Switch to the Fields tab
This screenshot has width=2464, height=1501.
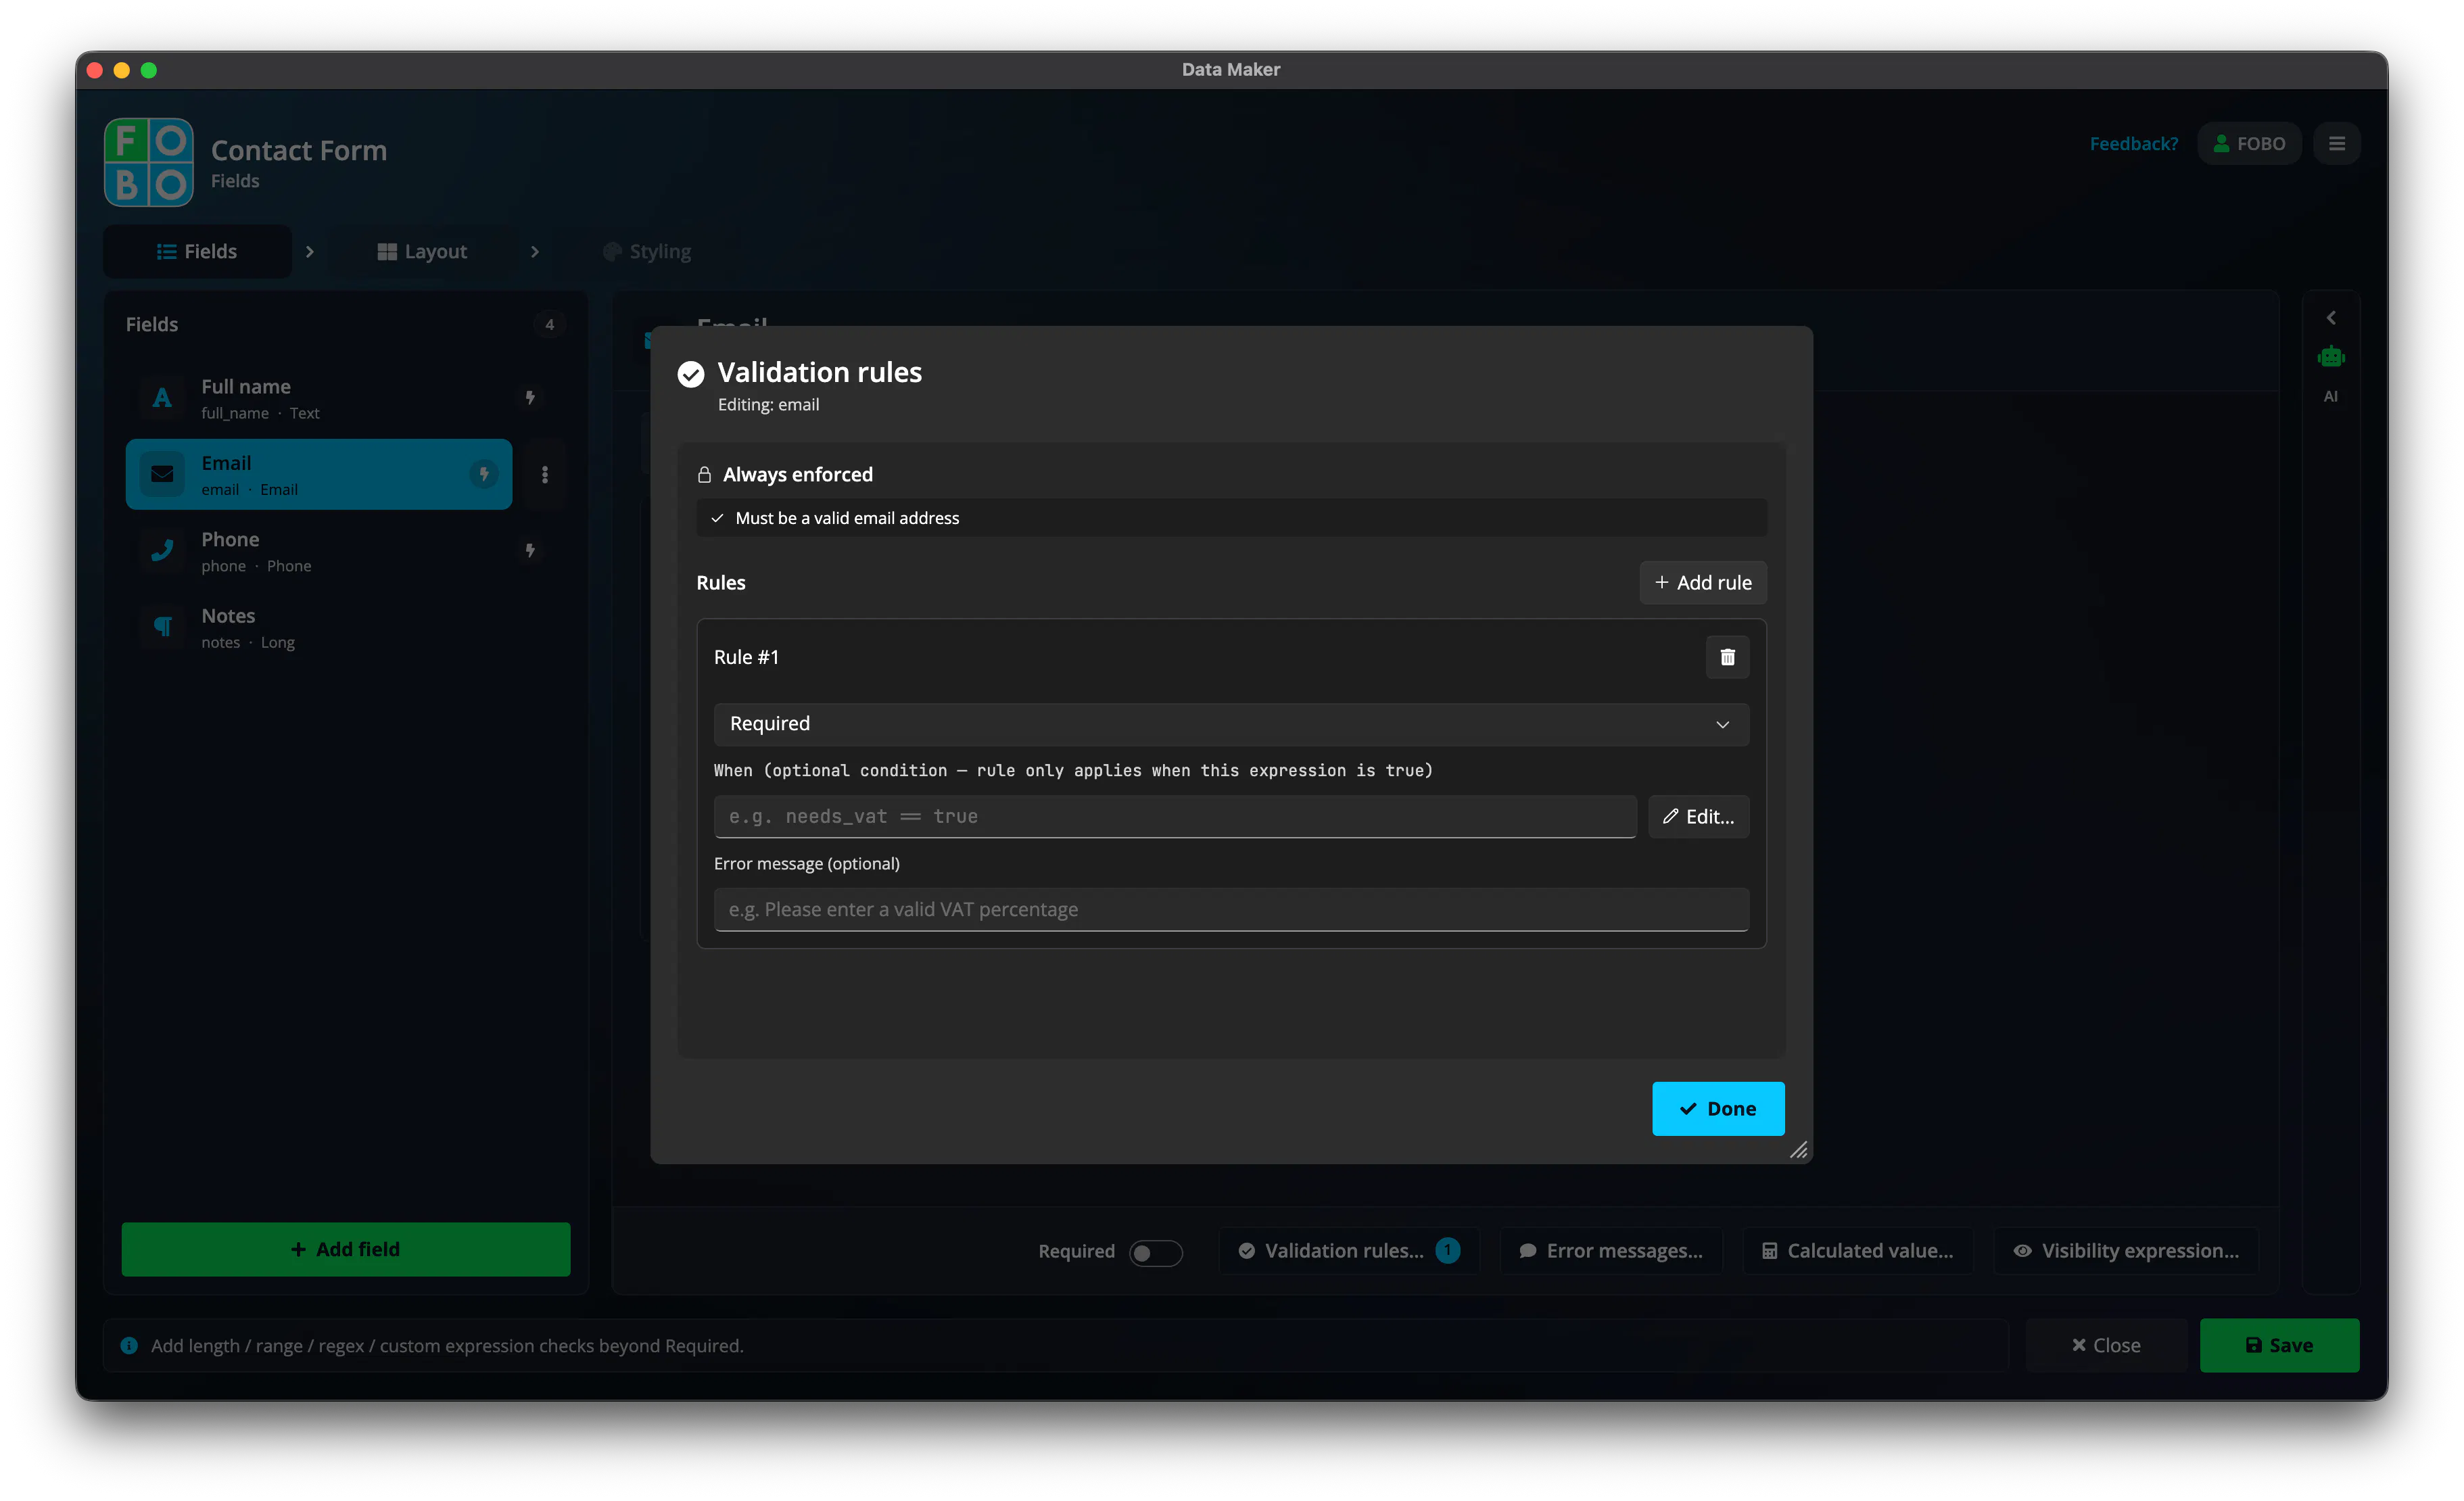[197, 251]
